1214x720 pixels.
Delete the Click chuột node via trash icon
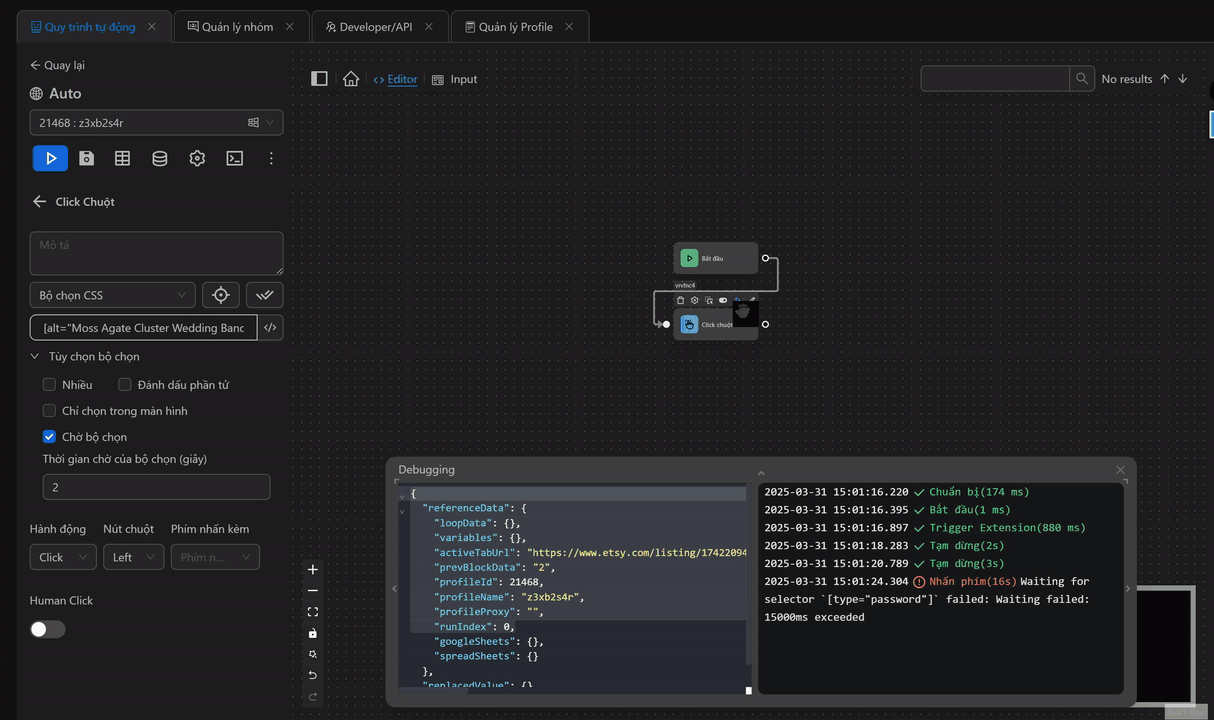coord(680,300)
